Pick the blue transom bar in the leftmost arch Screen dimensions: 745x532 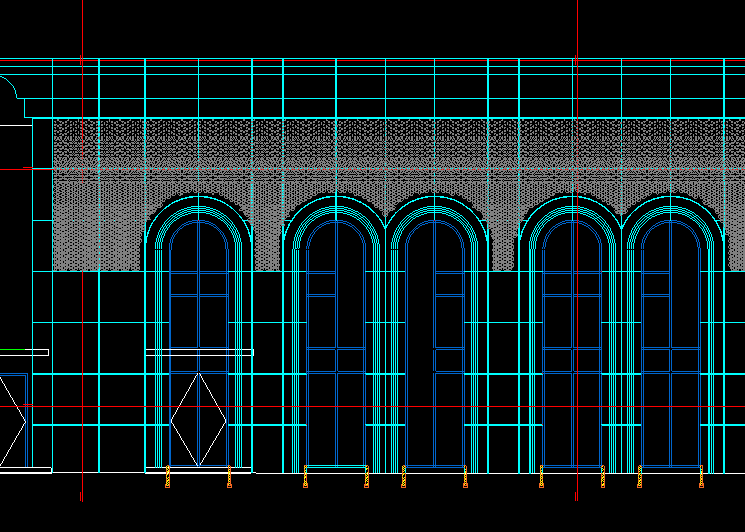[x=199, y=295]
